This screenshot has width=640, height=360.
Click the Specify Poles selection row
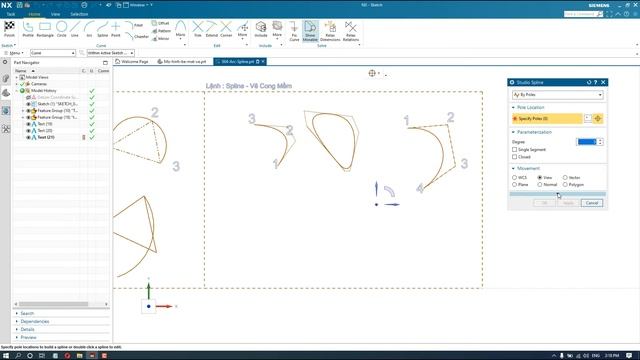click(x=547, y=118)
